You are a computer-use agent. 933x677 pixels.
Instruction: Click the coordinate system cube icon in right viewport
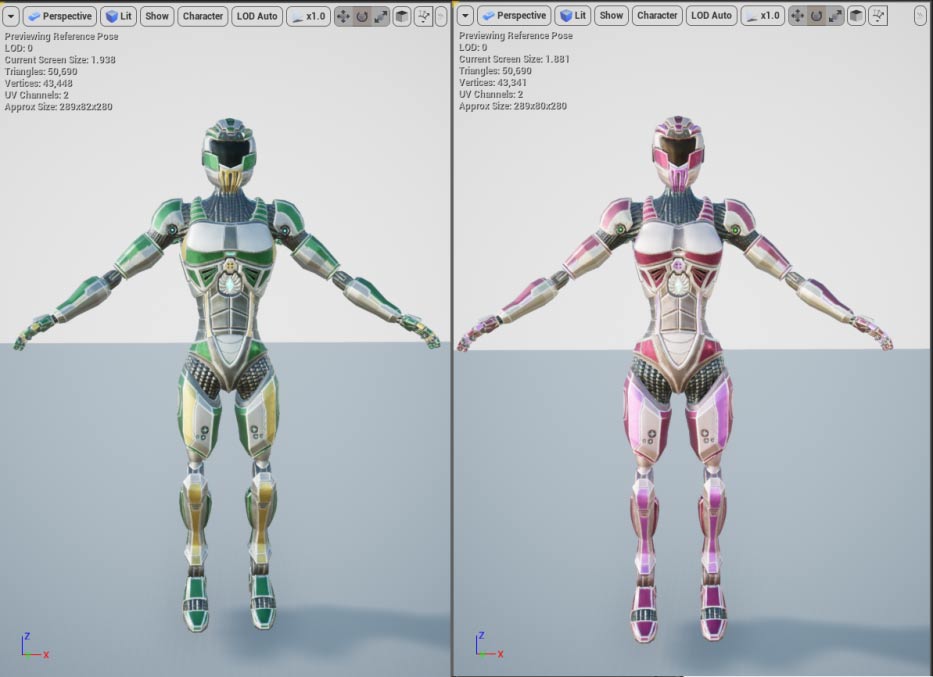pos(855,16)
